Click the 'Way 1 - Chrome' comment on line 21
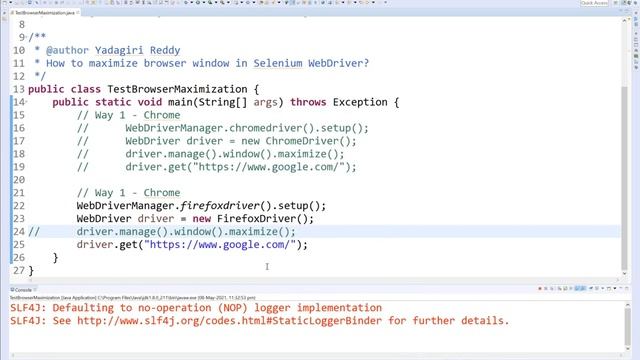Screen dimensions: 640x360 click(128, 193)
